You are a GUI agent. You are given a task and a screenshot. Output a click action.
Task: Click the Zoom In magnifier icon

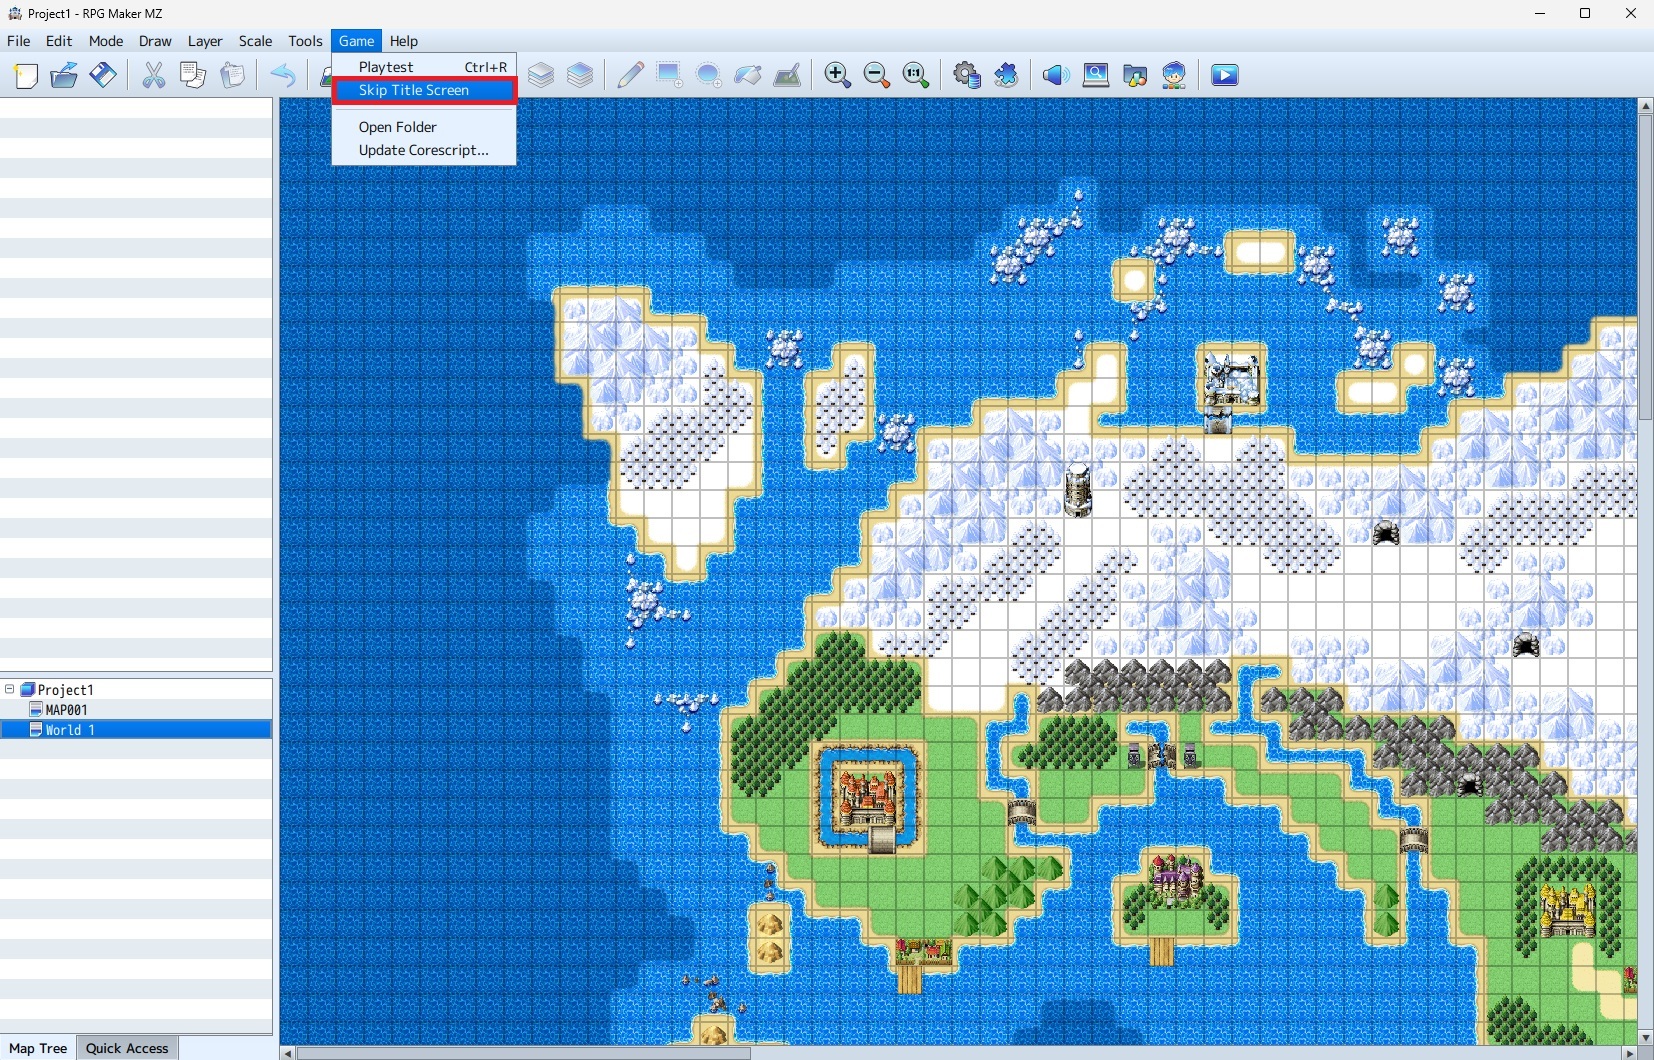coord(838,75)
